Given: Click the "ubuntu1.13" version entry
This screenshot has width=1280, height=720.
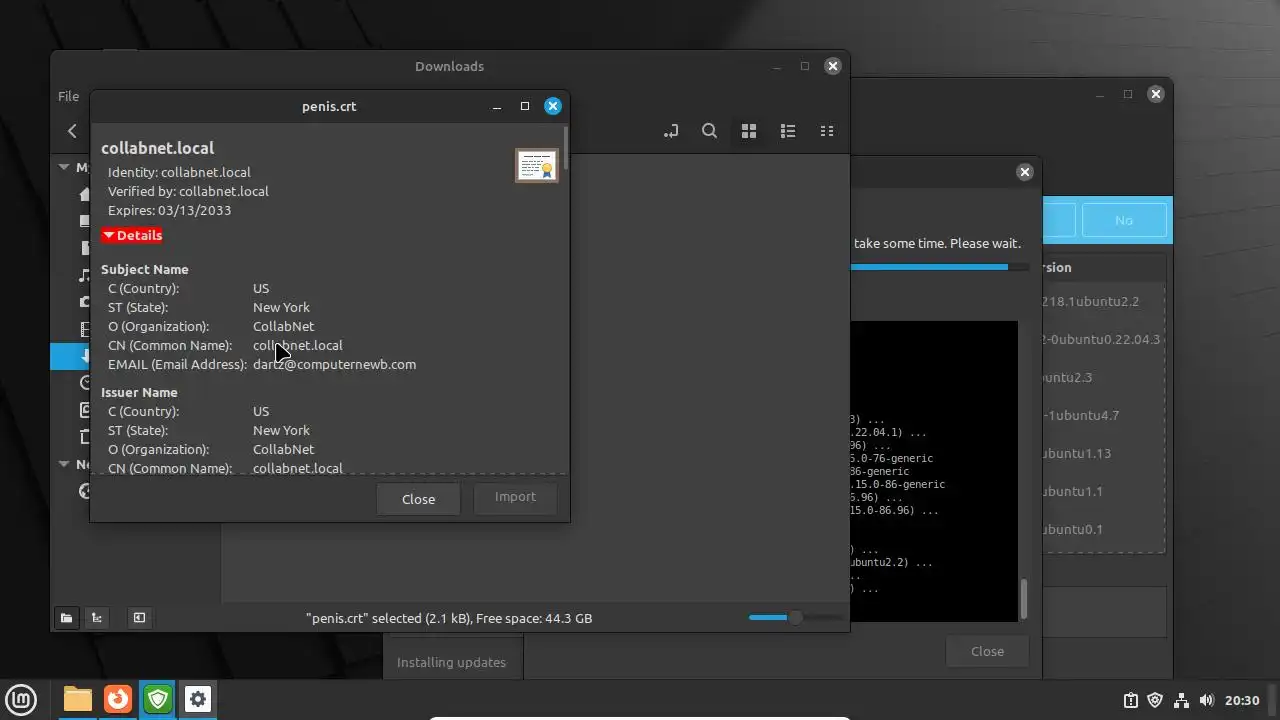Looking at the screenshot, I should tap(1075, 453).
